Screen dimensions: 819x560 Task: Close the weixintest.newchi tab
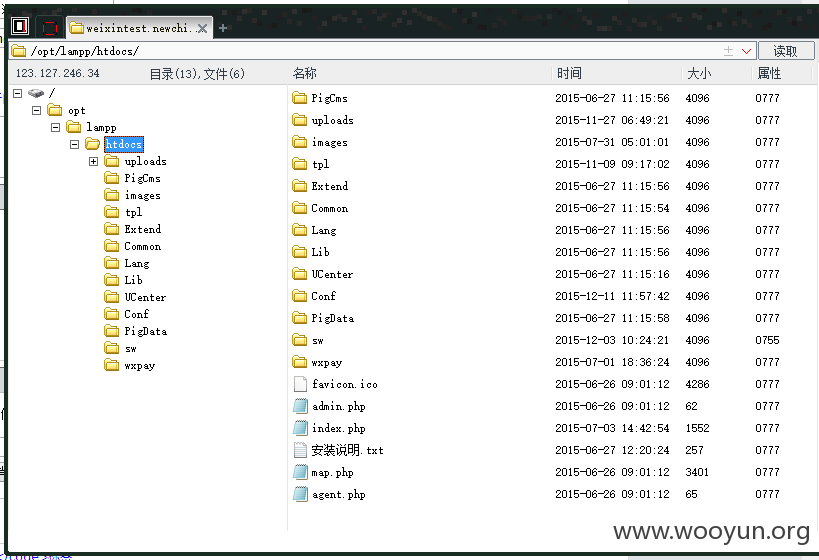pos(202,28)
